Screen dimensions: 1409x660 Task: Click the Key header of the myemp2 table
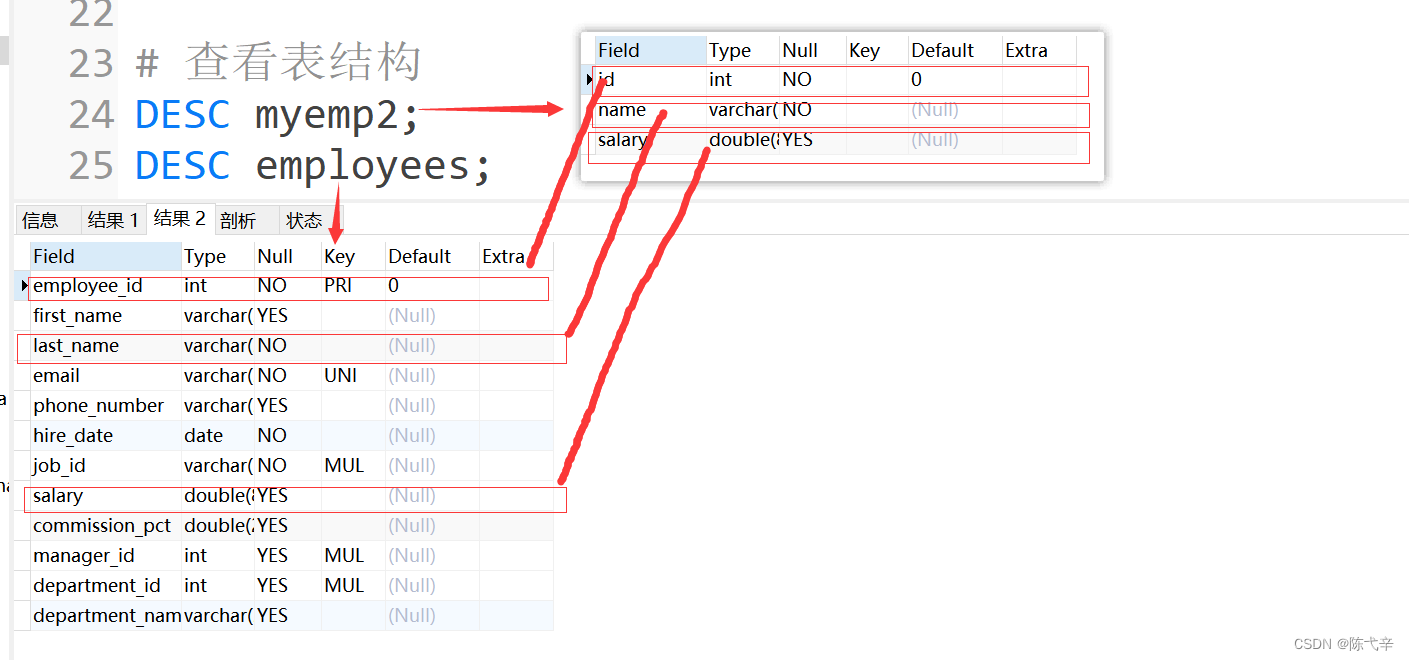(877, 50)
